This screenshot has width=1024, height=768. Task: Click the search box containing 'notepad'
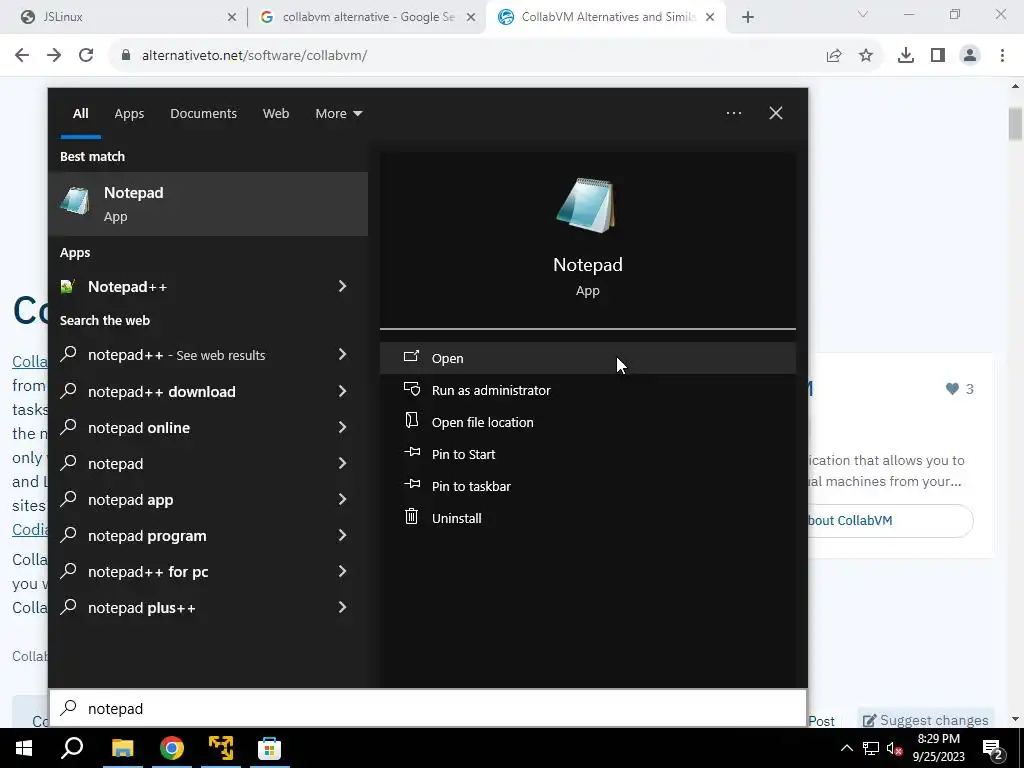[x=428, y=709]
